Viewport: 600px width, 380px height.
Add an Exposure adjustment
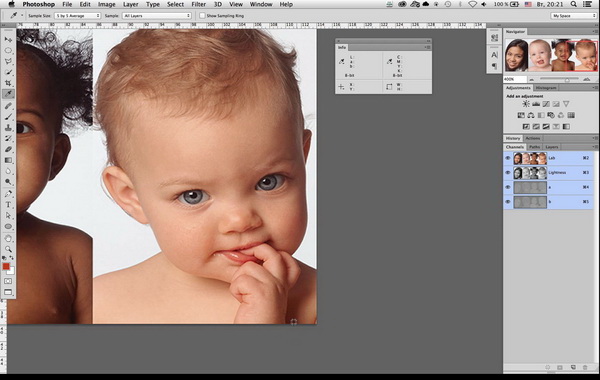point(556,104)
